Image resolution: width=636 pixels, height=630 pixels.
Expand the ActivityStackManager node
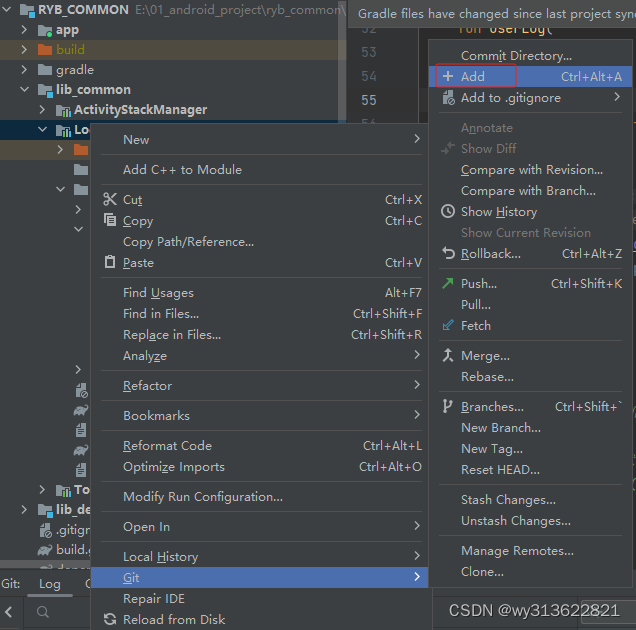coord(42,109)
